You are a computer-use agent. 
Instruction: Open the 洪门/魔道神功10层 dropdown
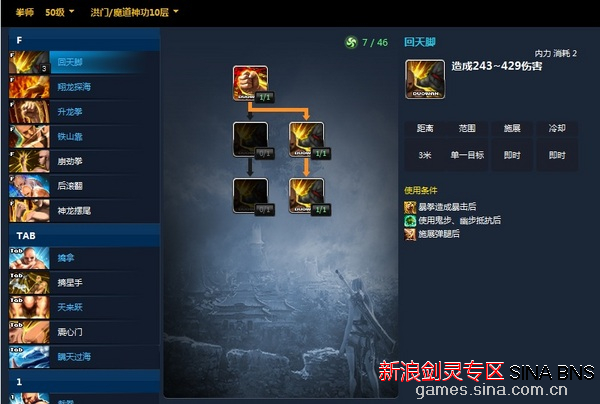tap(134, 12)
